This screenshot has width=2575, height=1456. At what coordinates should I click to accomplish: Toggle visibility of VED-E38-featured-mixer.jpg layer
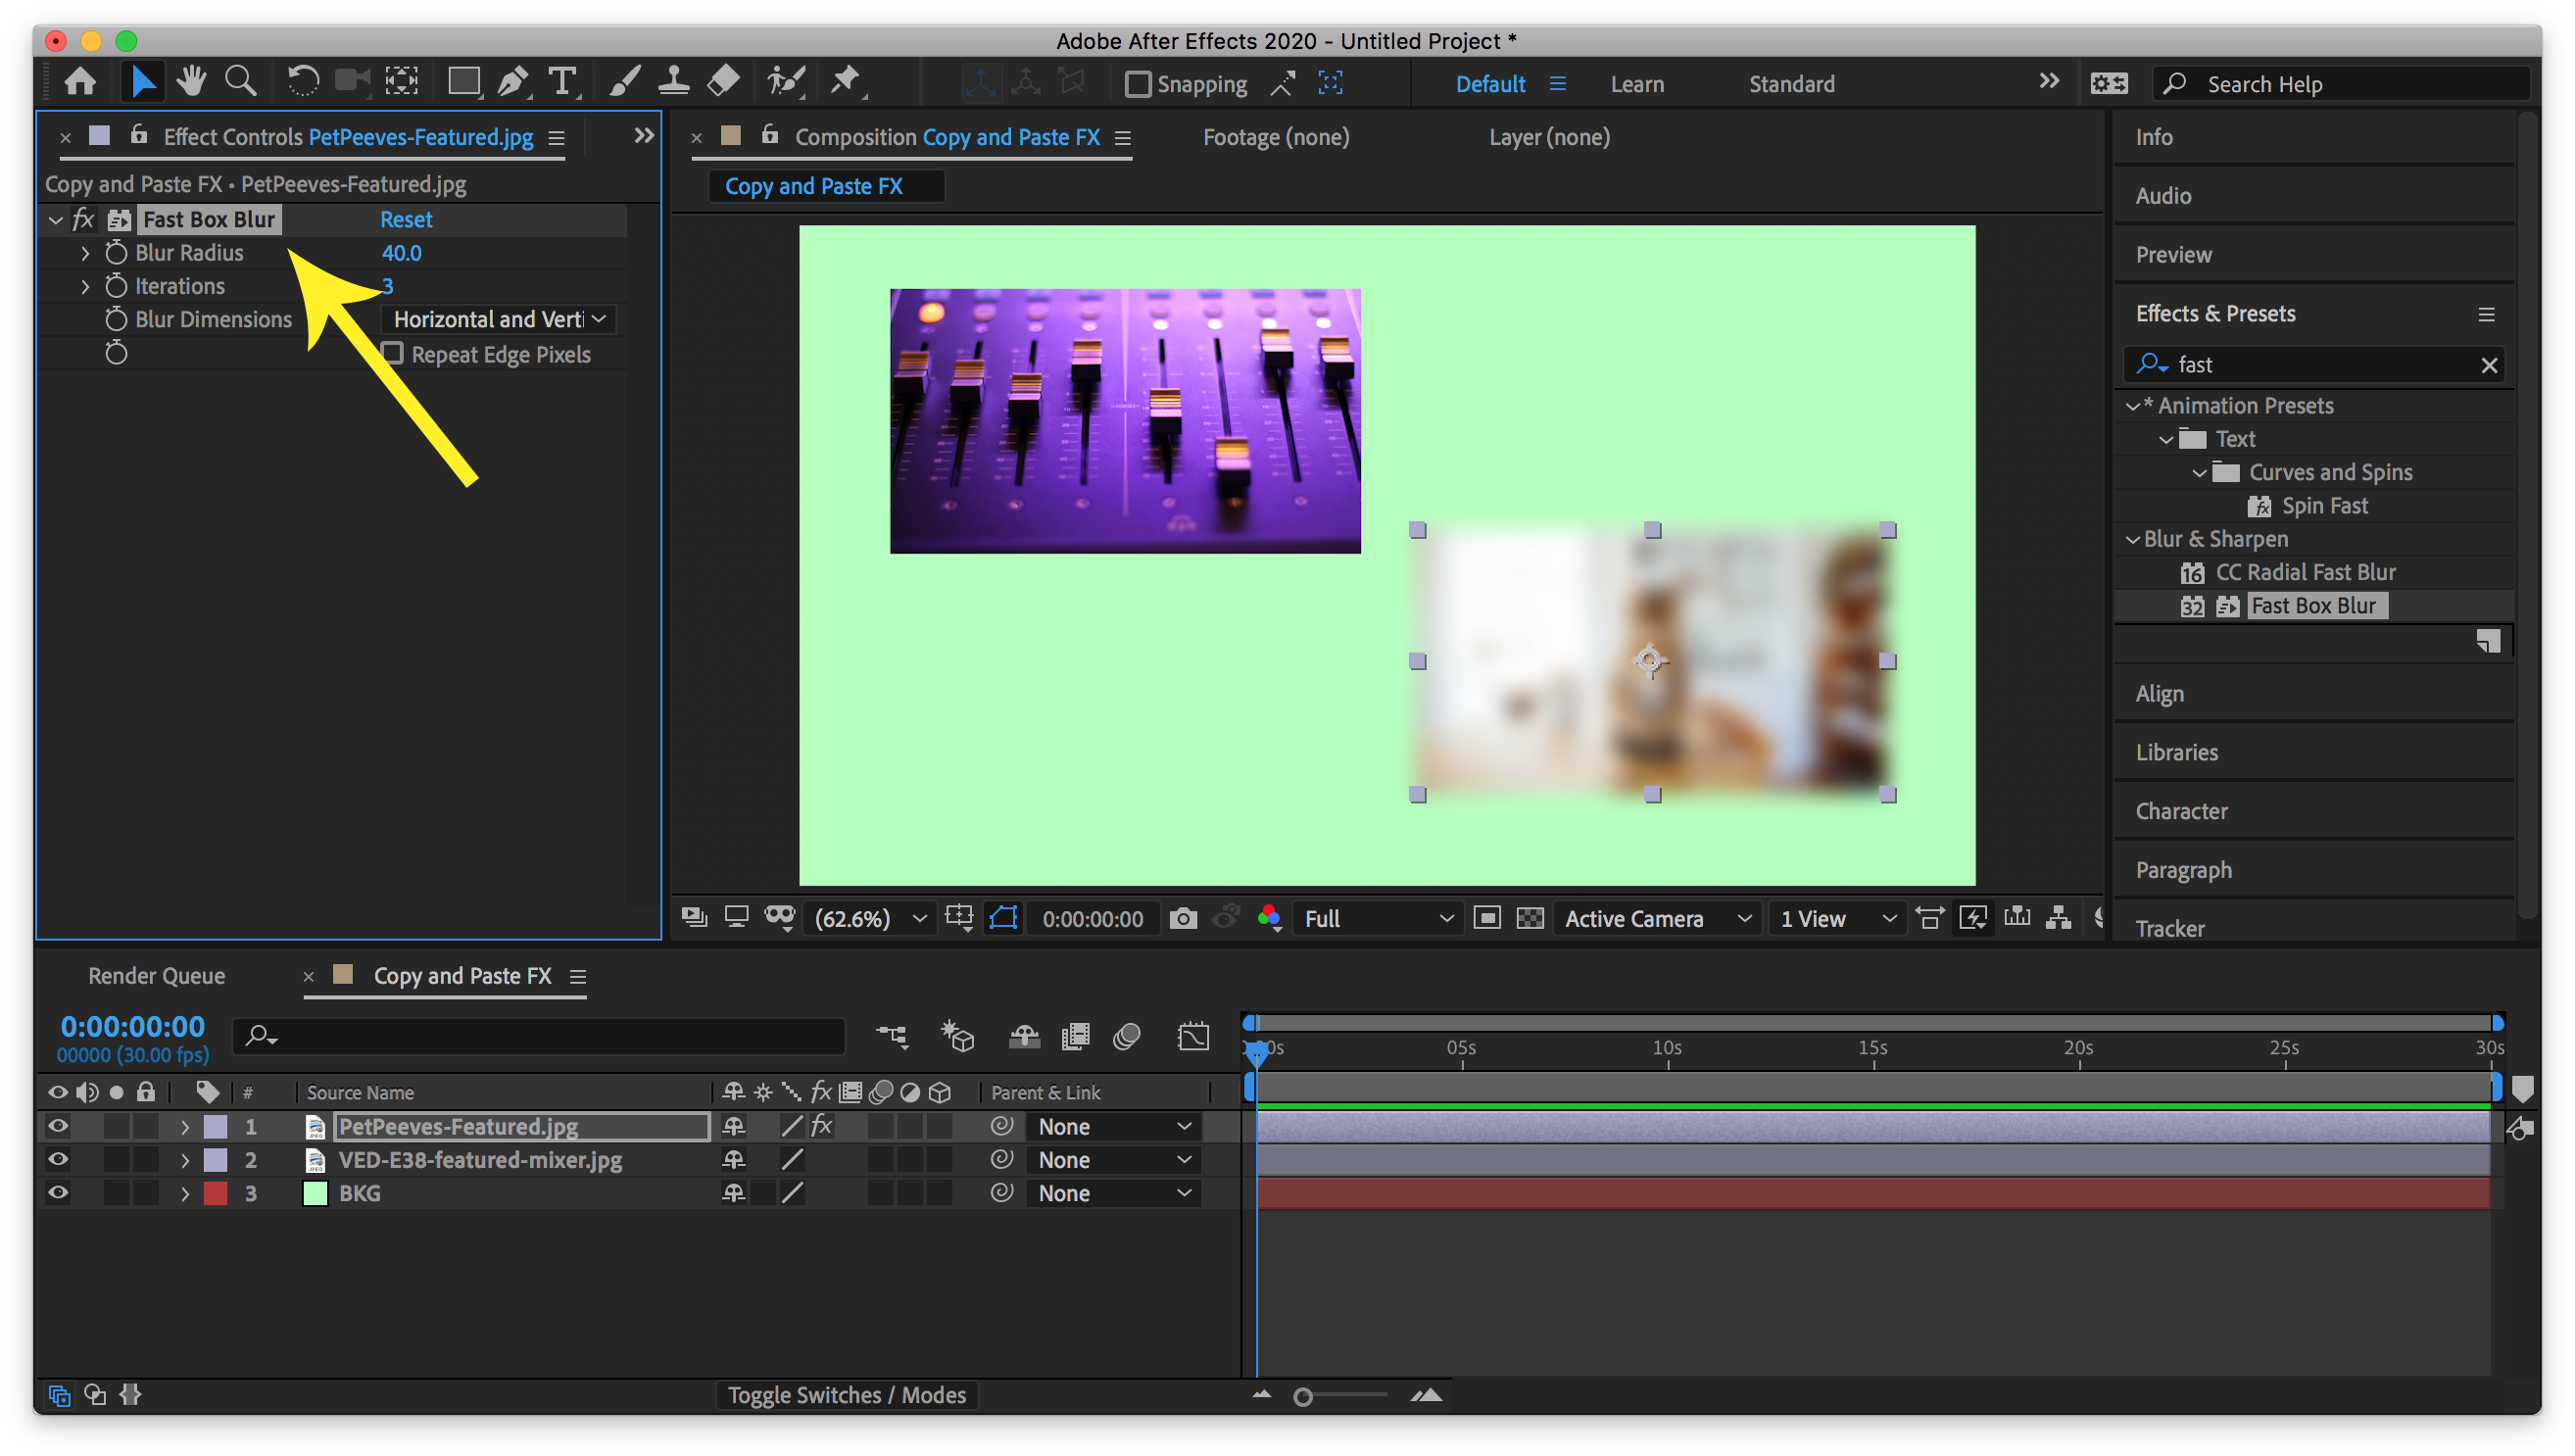pos(57,1160)
